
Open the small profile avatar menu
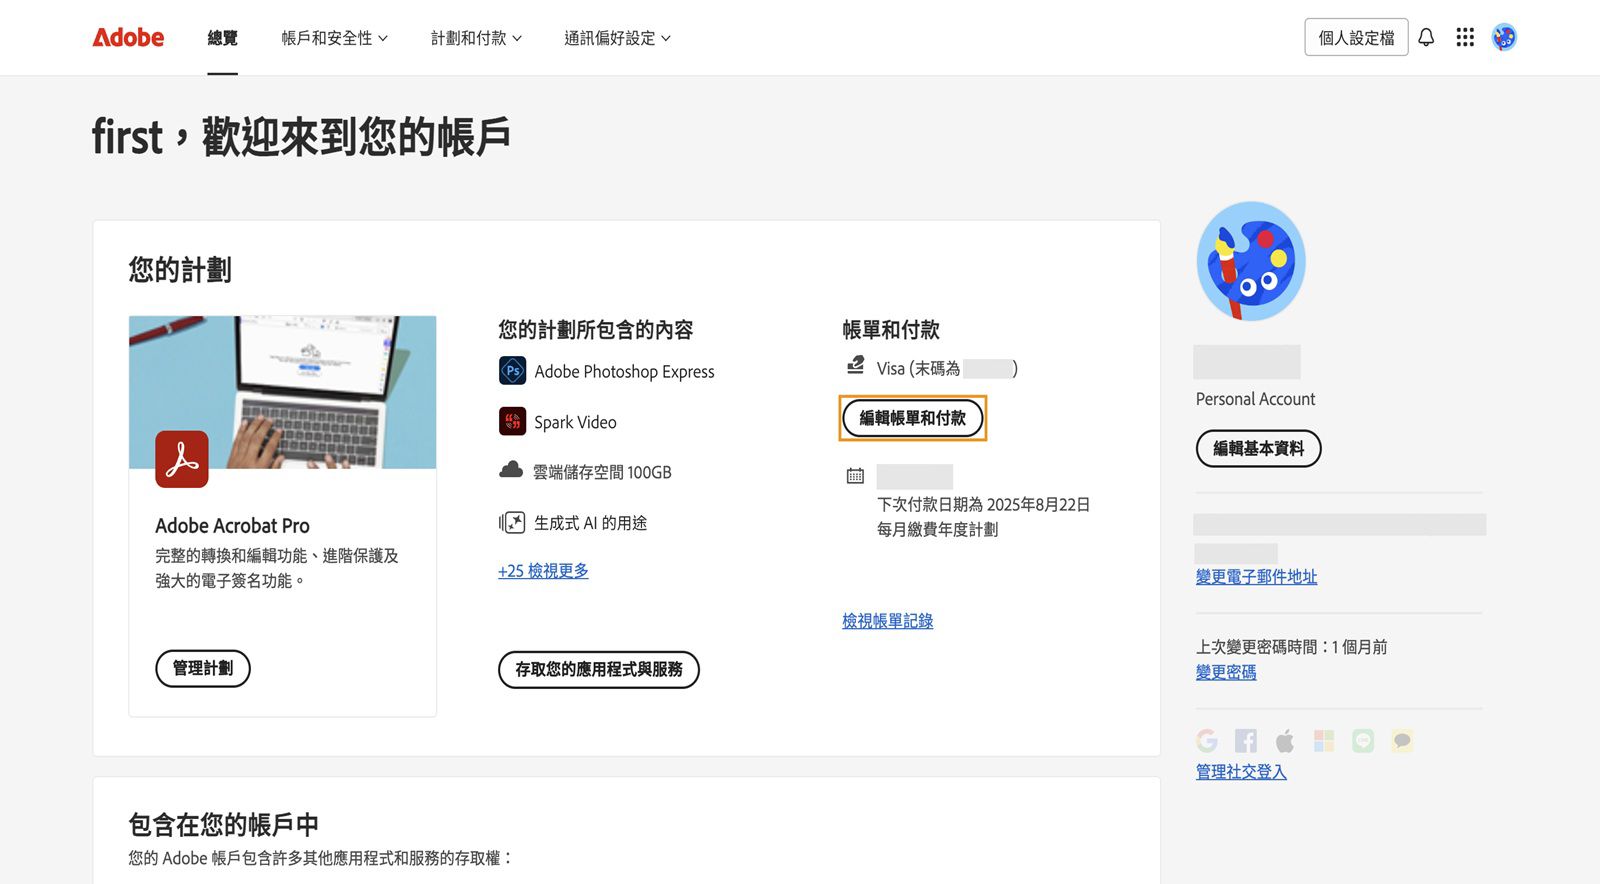(1504, 37)
